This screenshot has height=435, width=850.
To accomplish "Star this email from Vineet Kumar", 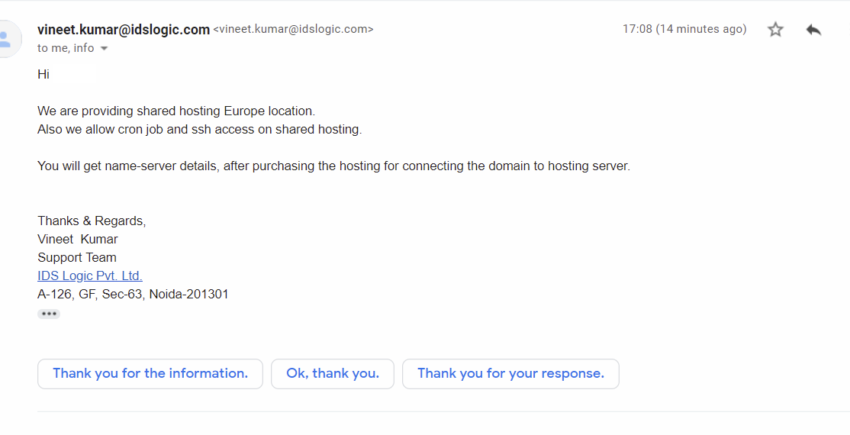I will pos(776,29).
